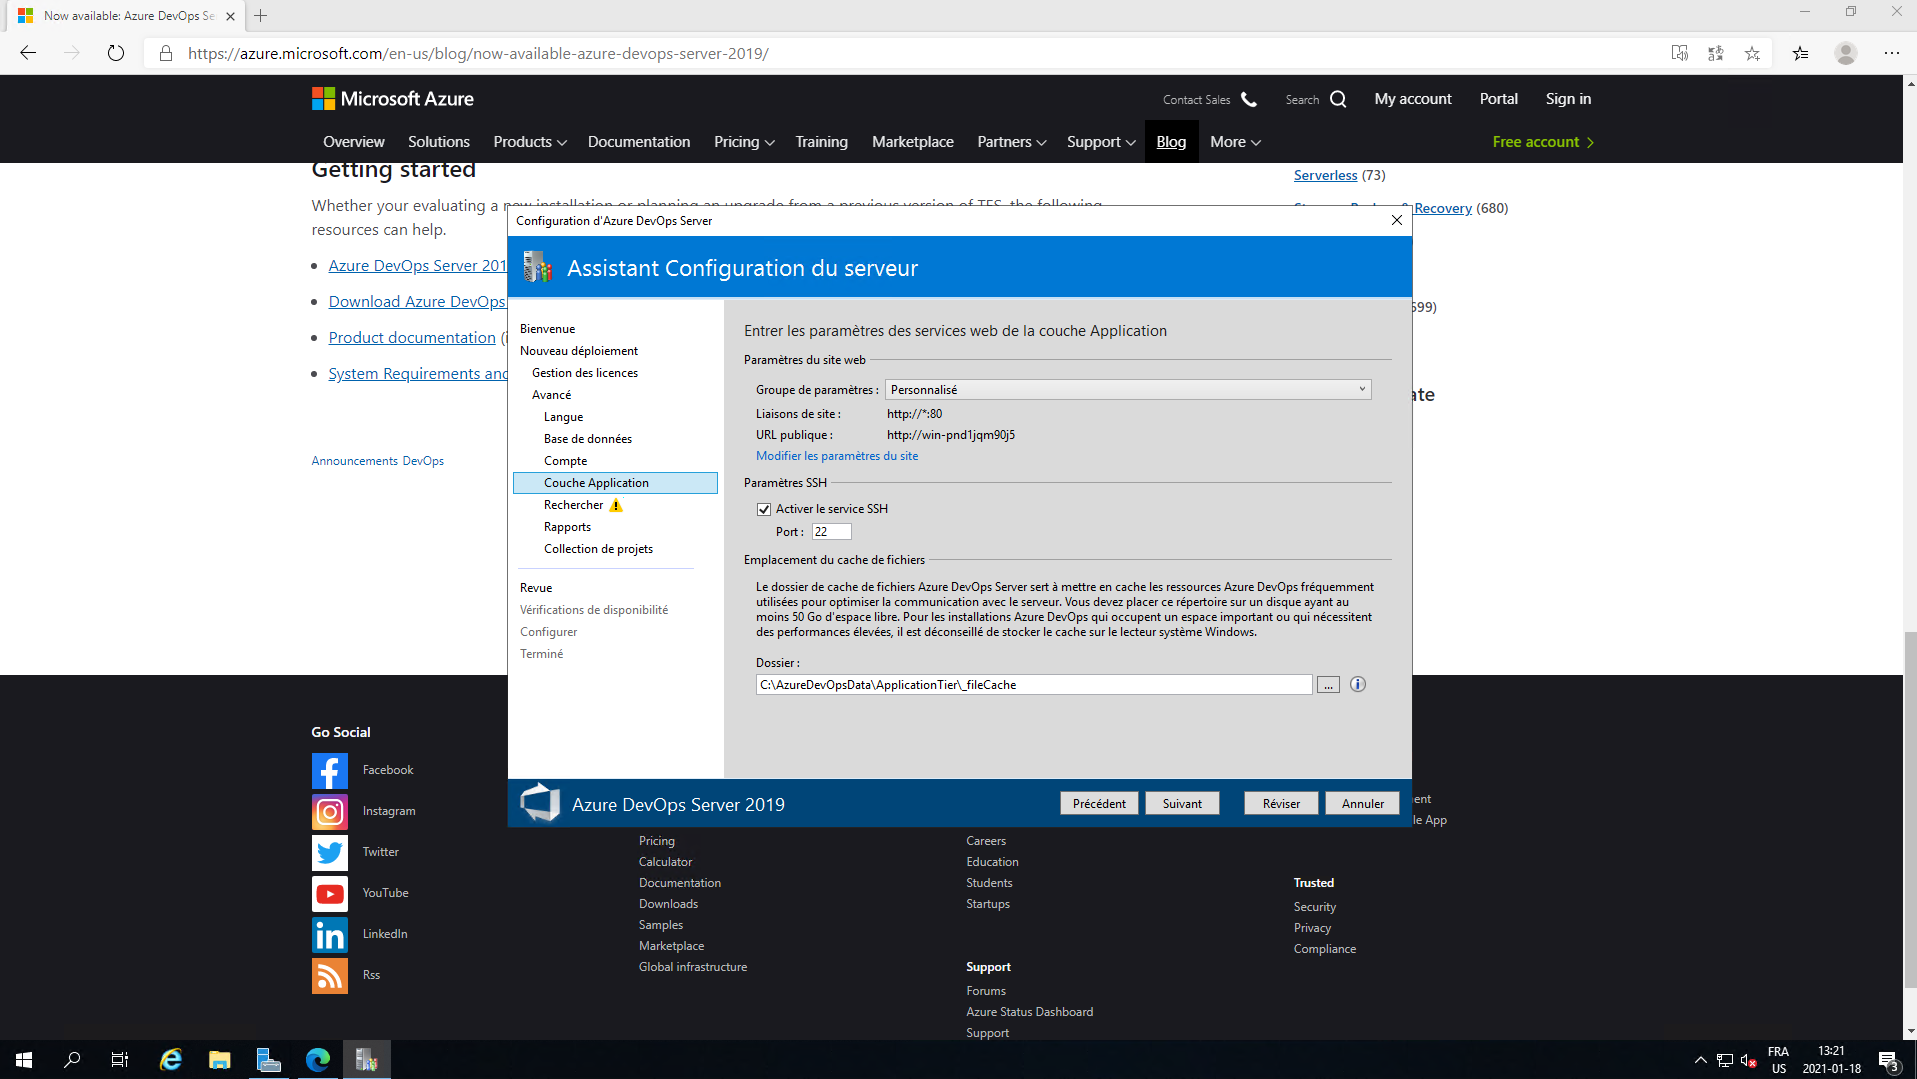The height and width of the screenshot is (1079, 1917).
Task: Expand the Groupe de paramètres dropdown
Action: [x=1361, y=389]
